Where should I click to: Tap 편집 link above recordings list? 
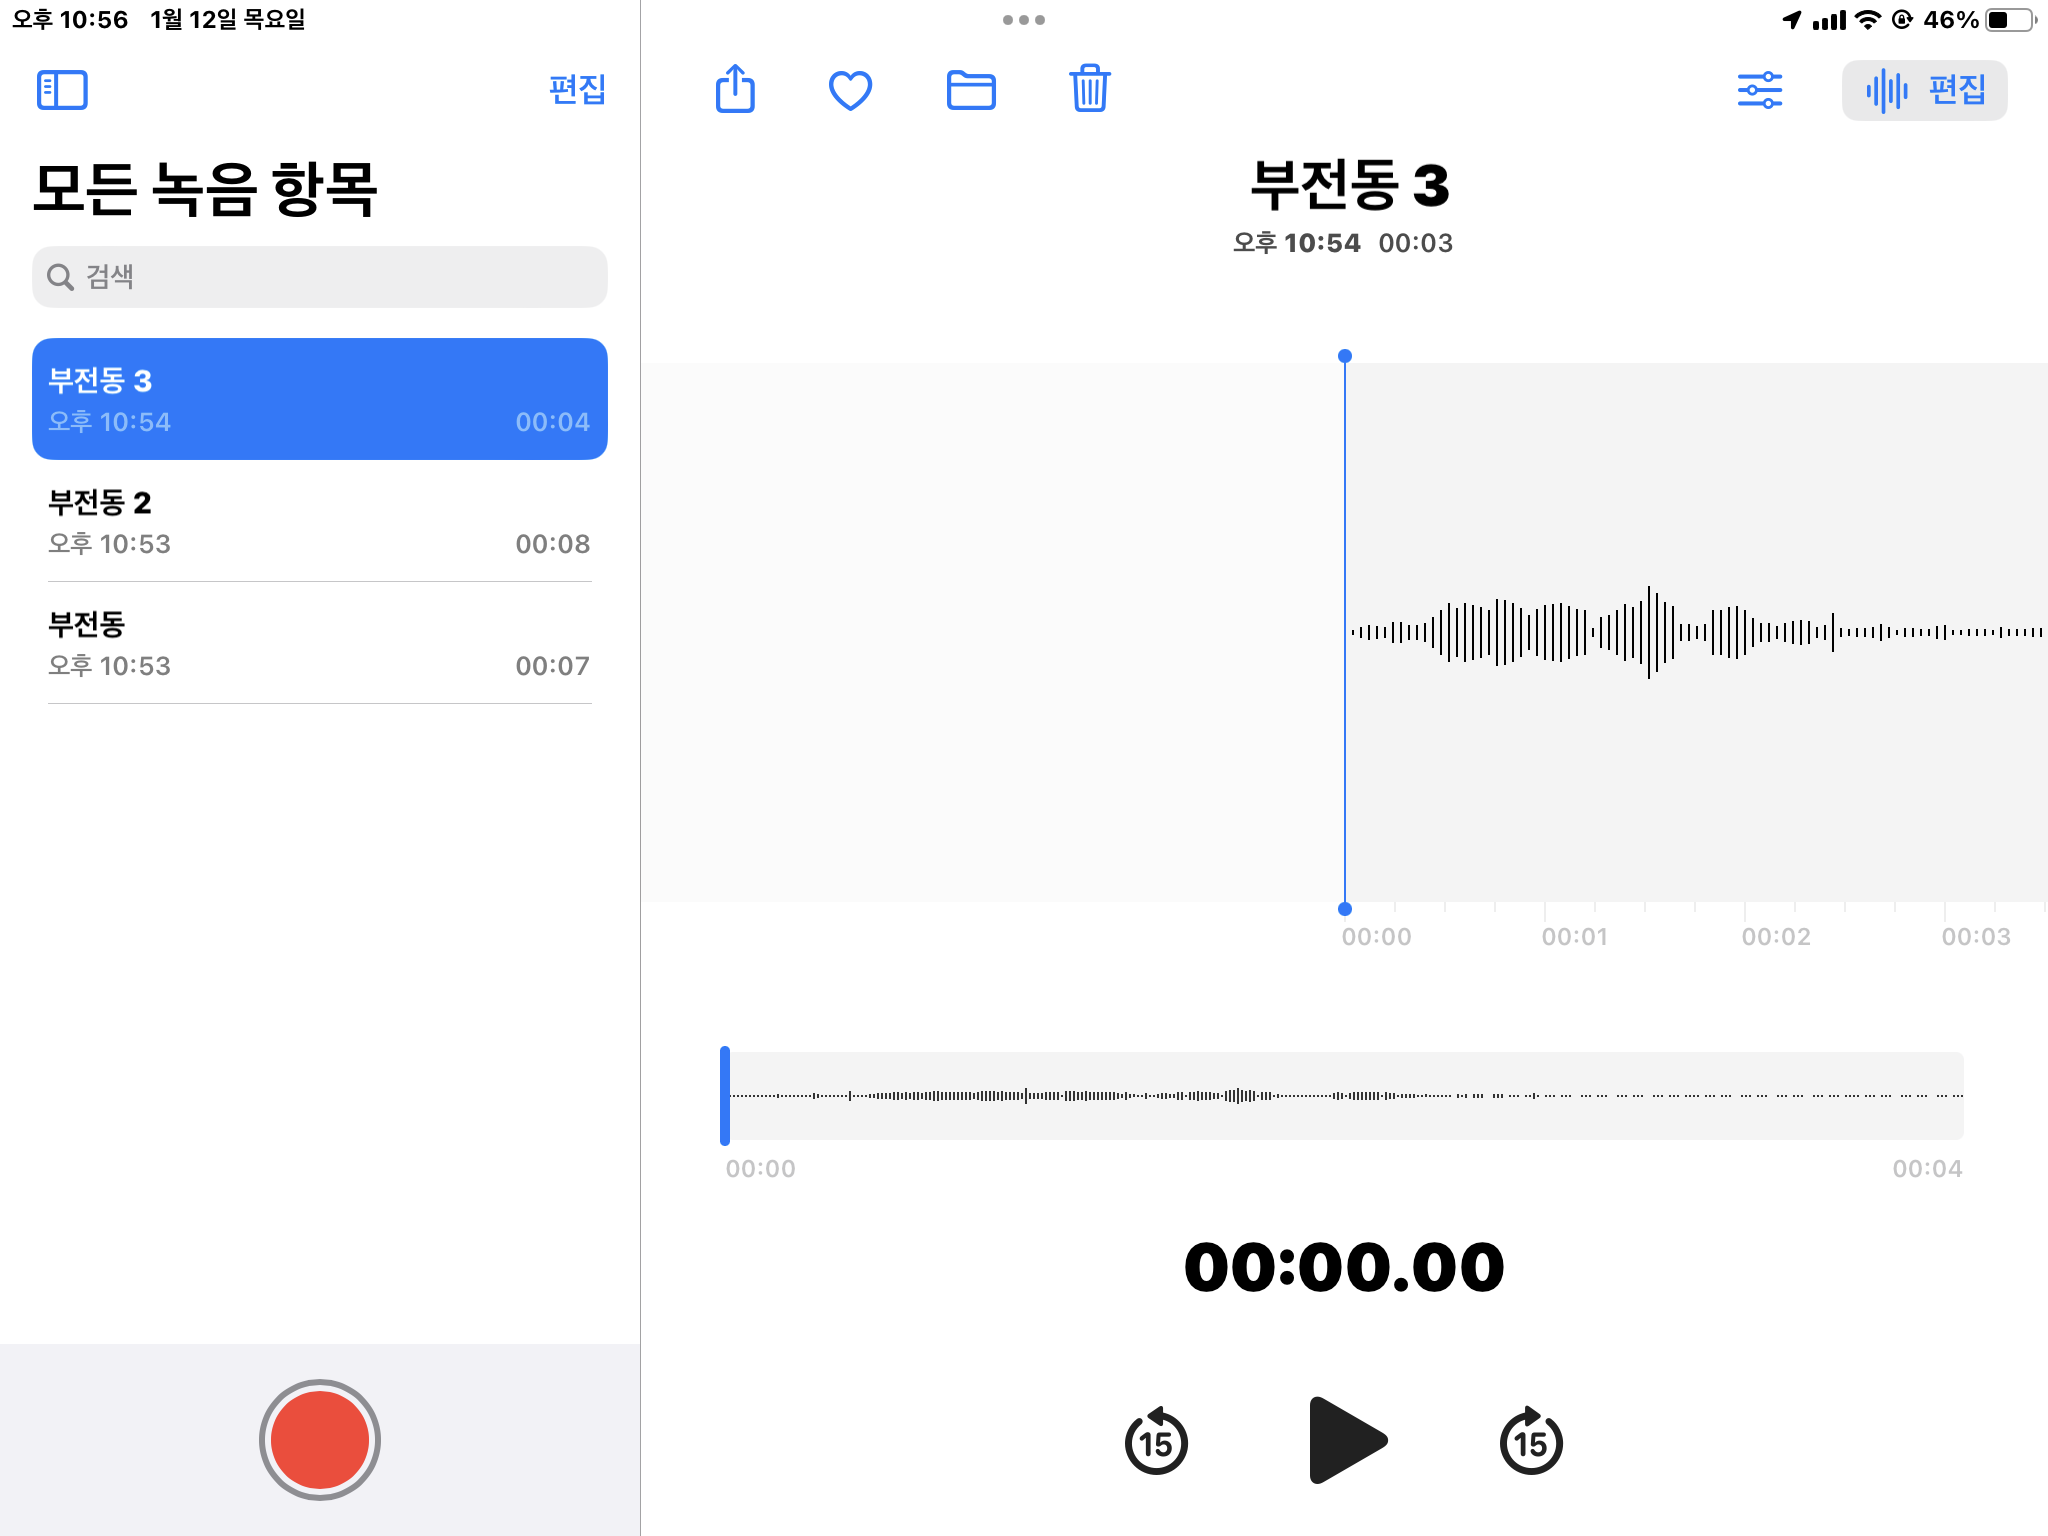577,90
